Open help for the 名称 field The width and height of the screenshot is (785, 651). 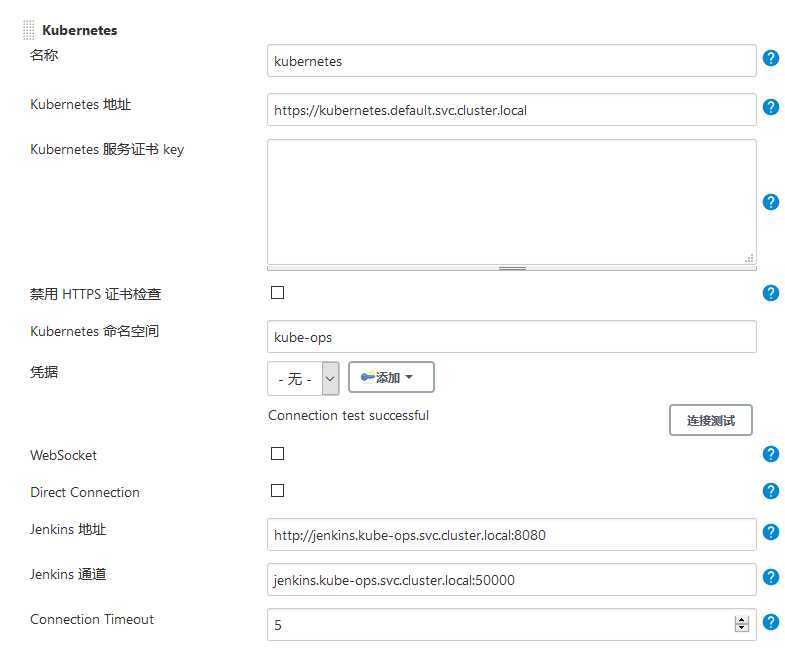[770, 58]
